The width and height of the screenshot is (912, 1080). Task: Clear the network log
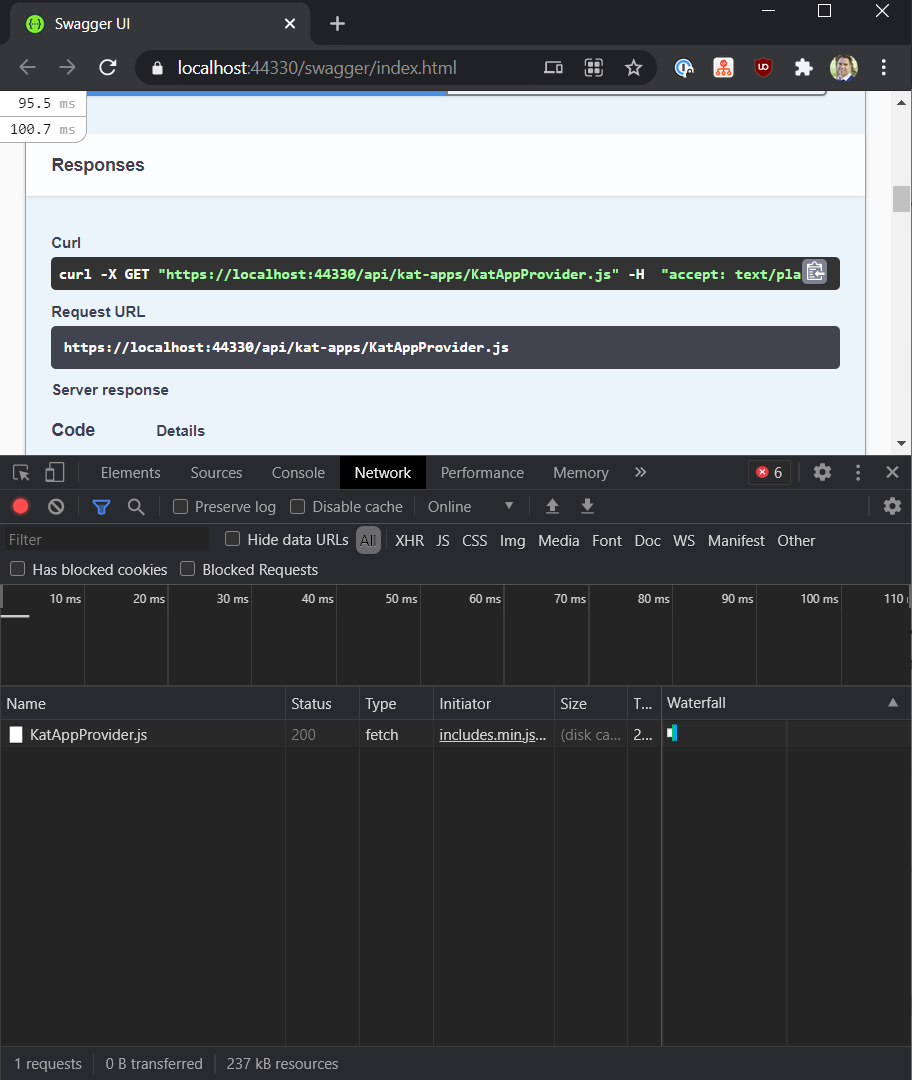coord(56,507)
